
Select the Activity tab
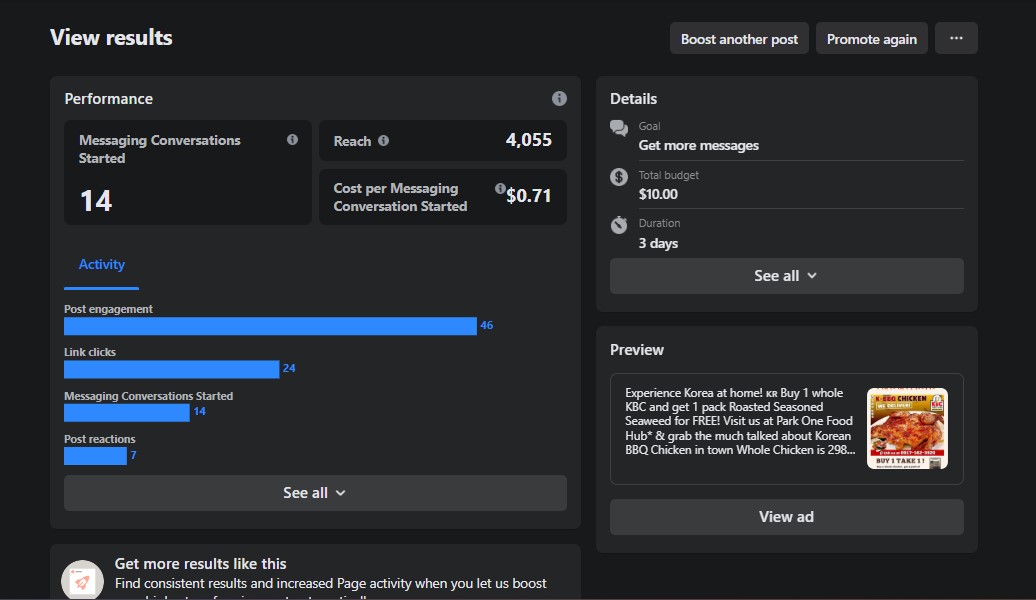pos(102,265)
